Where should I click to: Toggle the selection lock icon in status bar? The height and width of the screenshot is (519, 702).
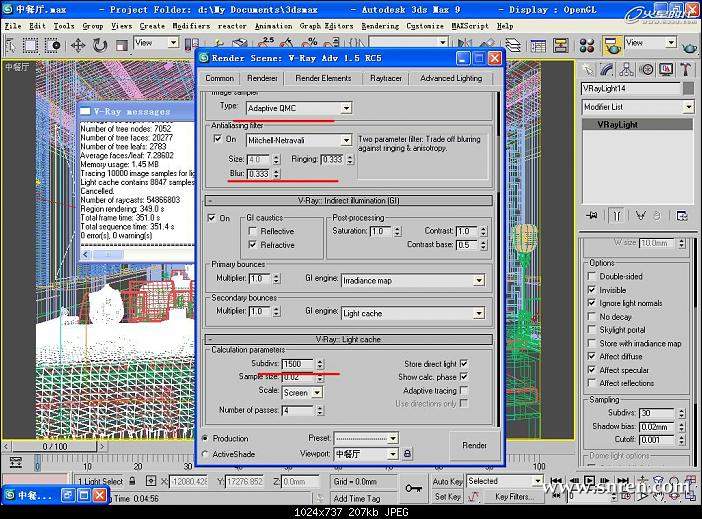[132, 481]
